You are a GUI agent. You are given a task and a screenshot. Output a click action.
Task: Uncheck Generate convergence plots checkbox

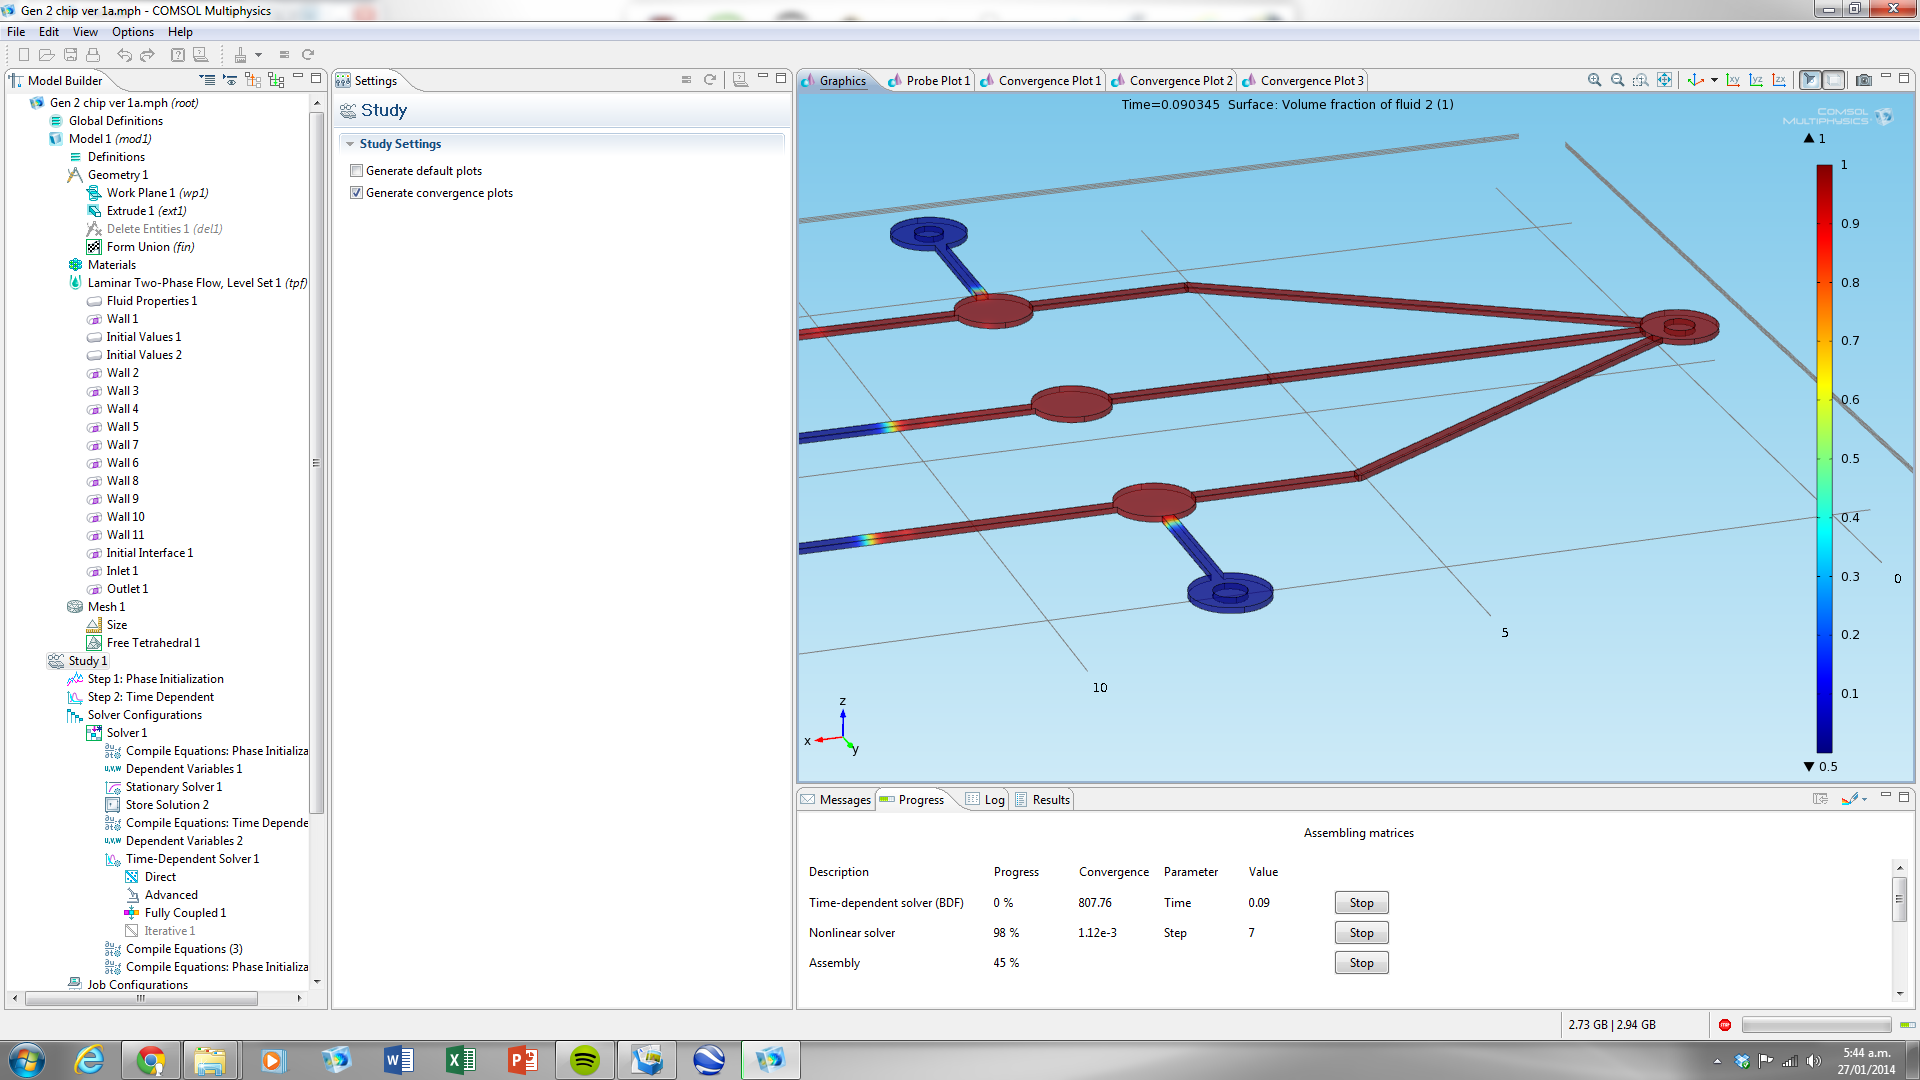coord(356,193)
